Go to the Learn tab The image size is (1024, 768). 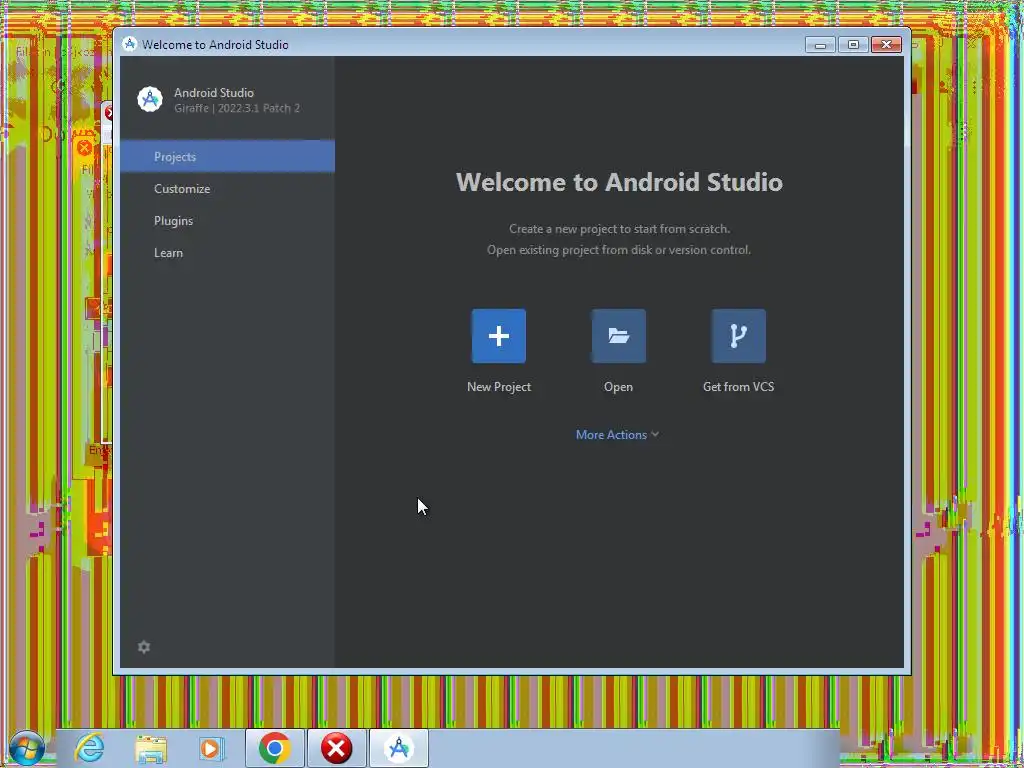227,253
